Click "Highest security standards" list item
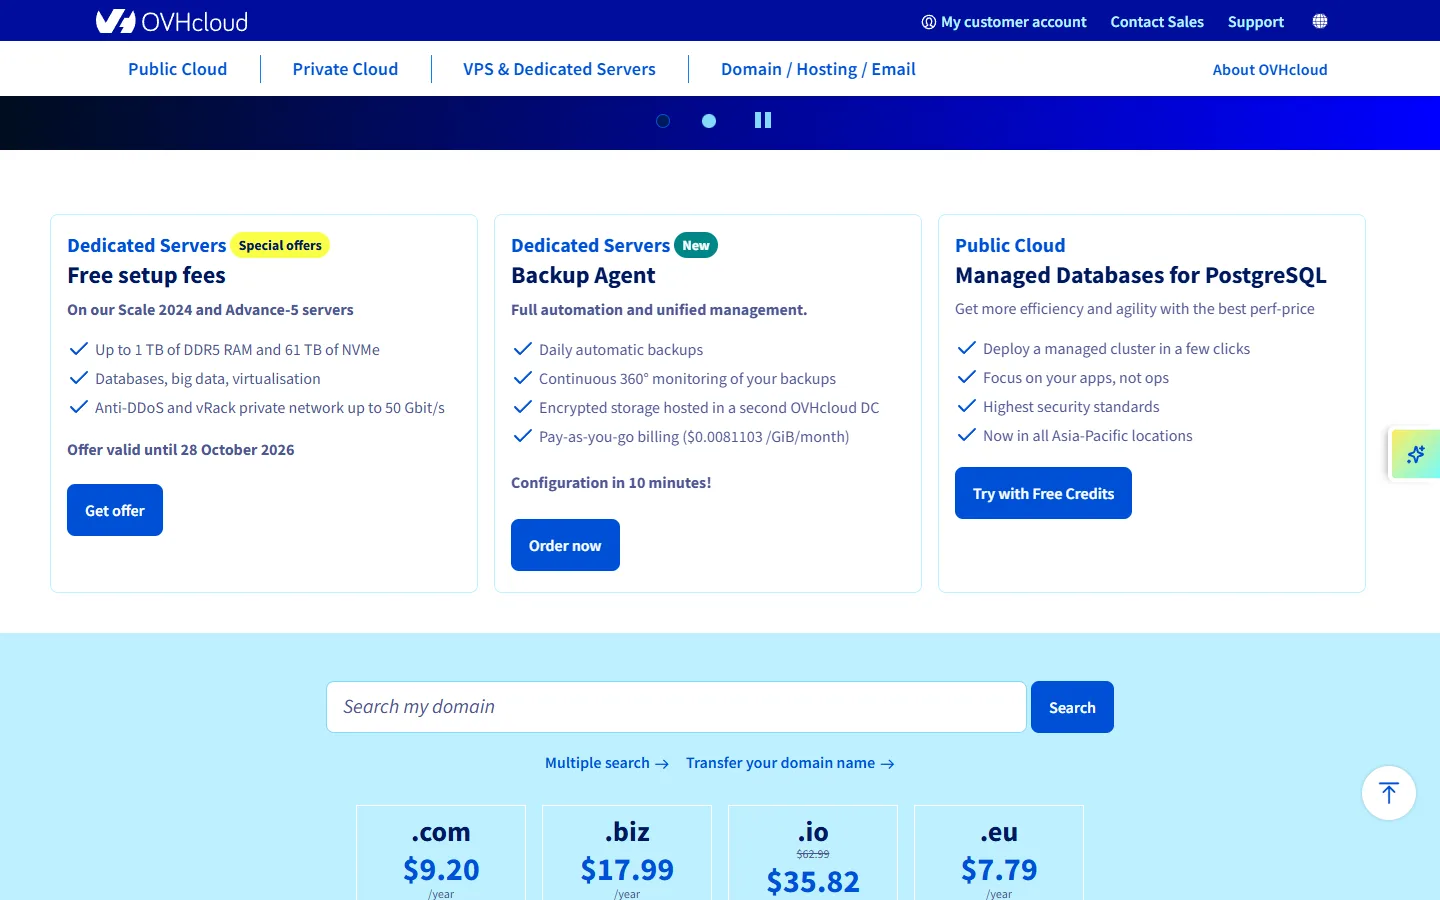Screen dimensions: 1440x900 (1071, 407)
